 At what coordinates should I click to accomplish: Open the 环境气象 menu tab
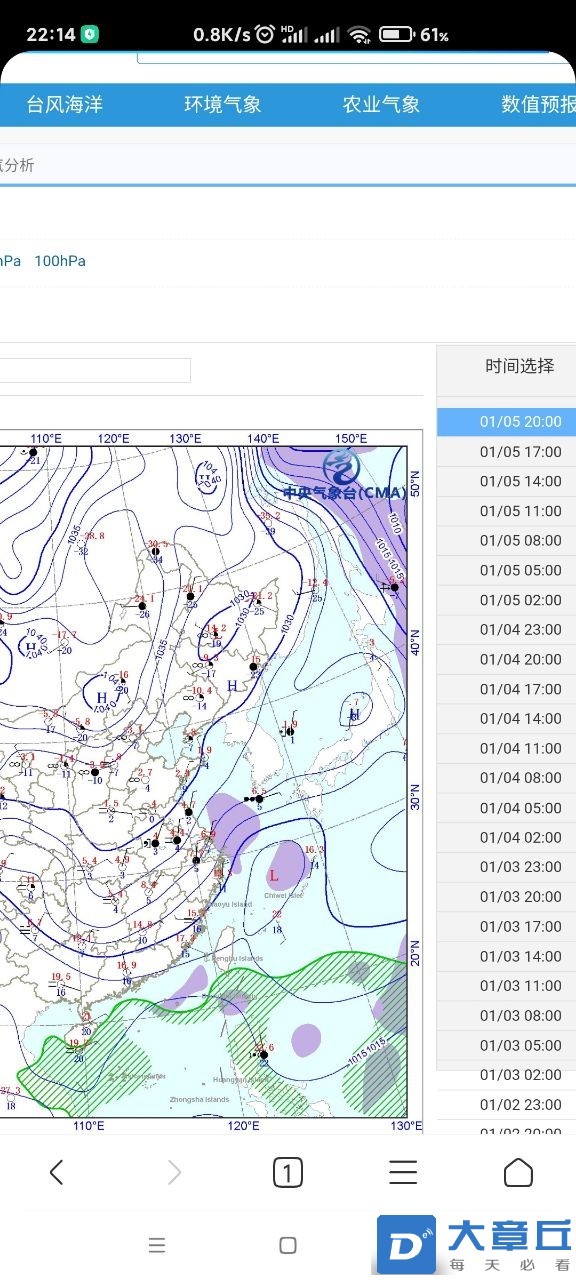click(x=223, y=104)
